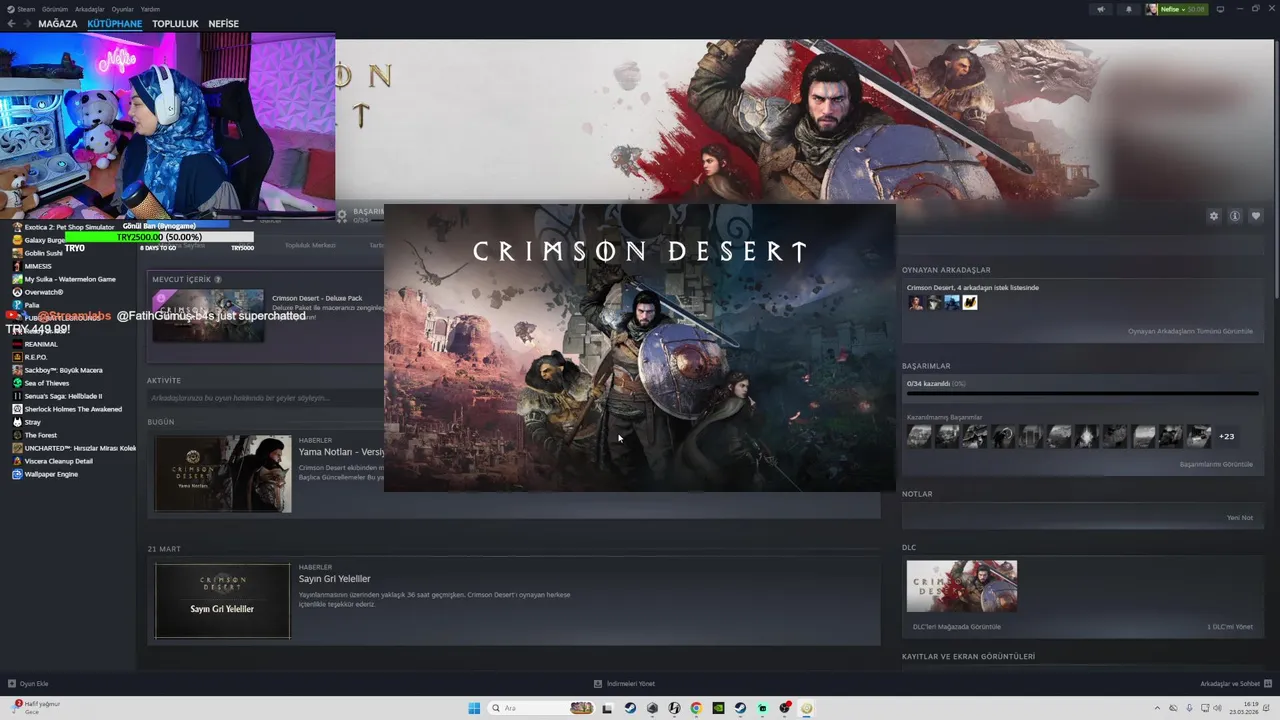Click Oynayan Arkadaşların Tümünü Görüntüle link

tap(1190, 331)
